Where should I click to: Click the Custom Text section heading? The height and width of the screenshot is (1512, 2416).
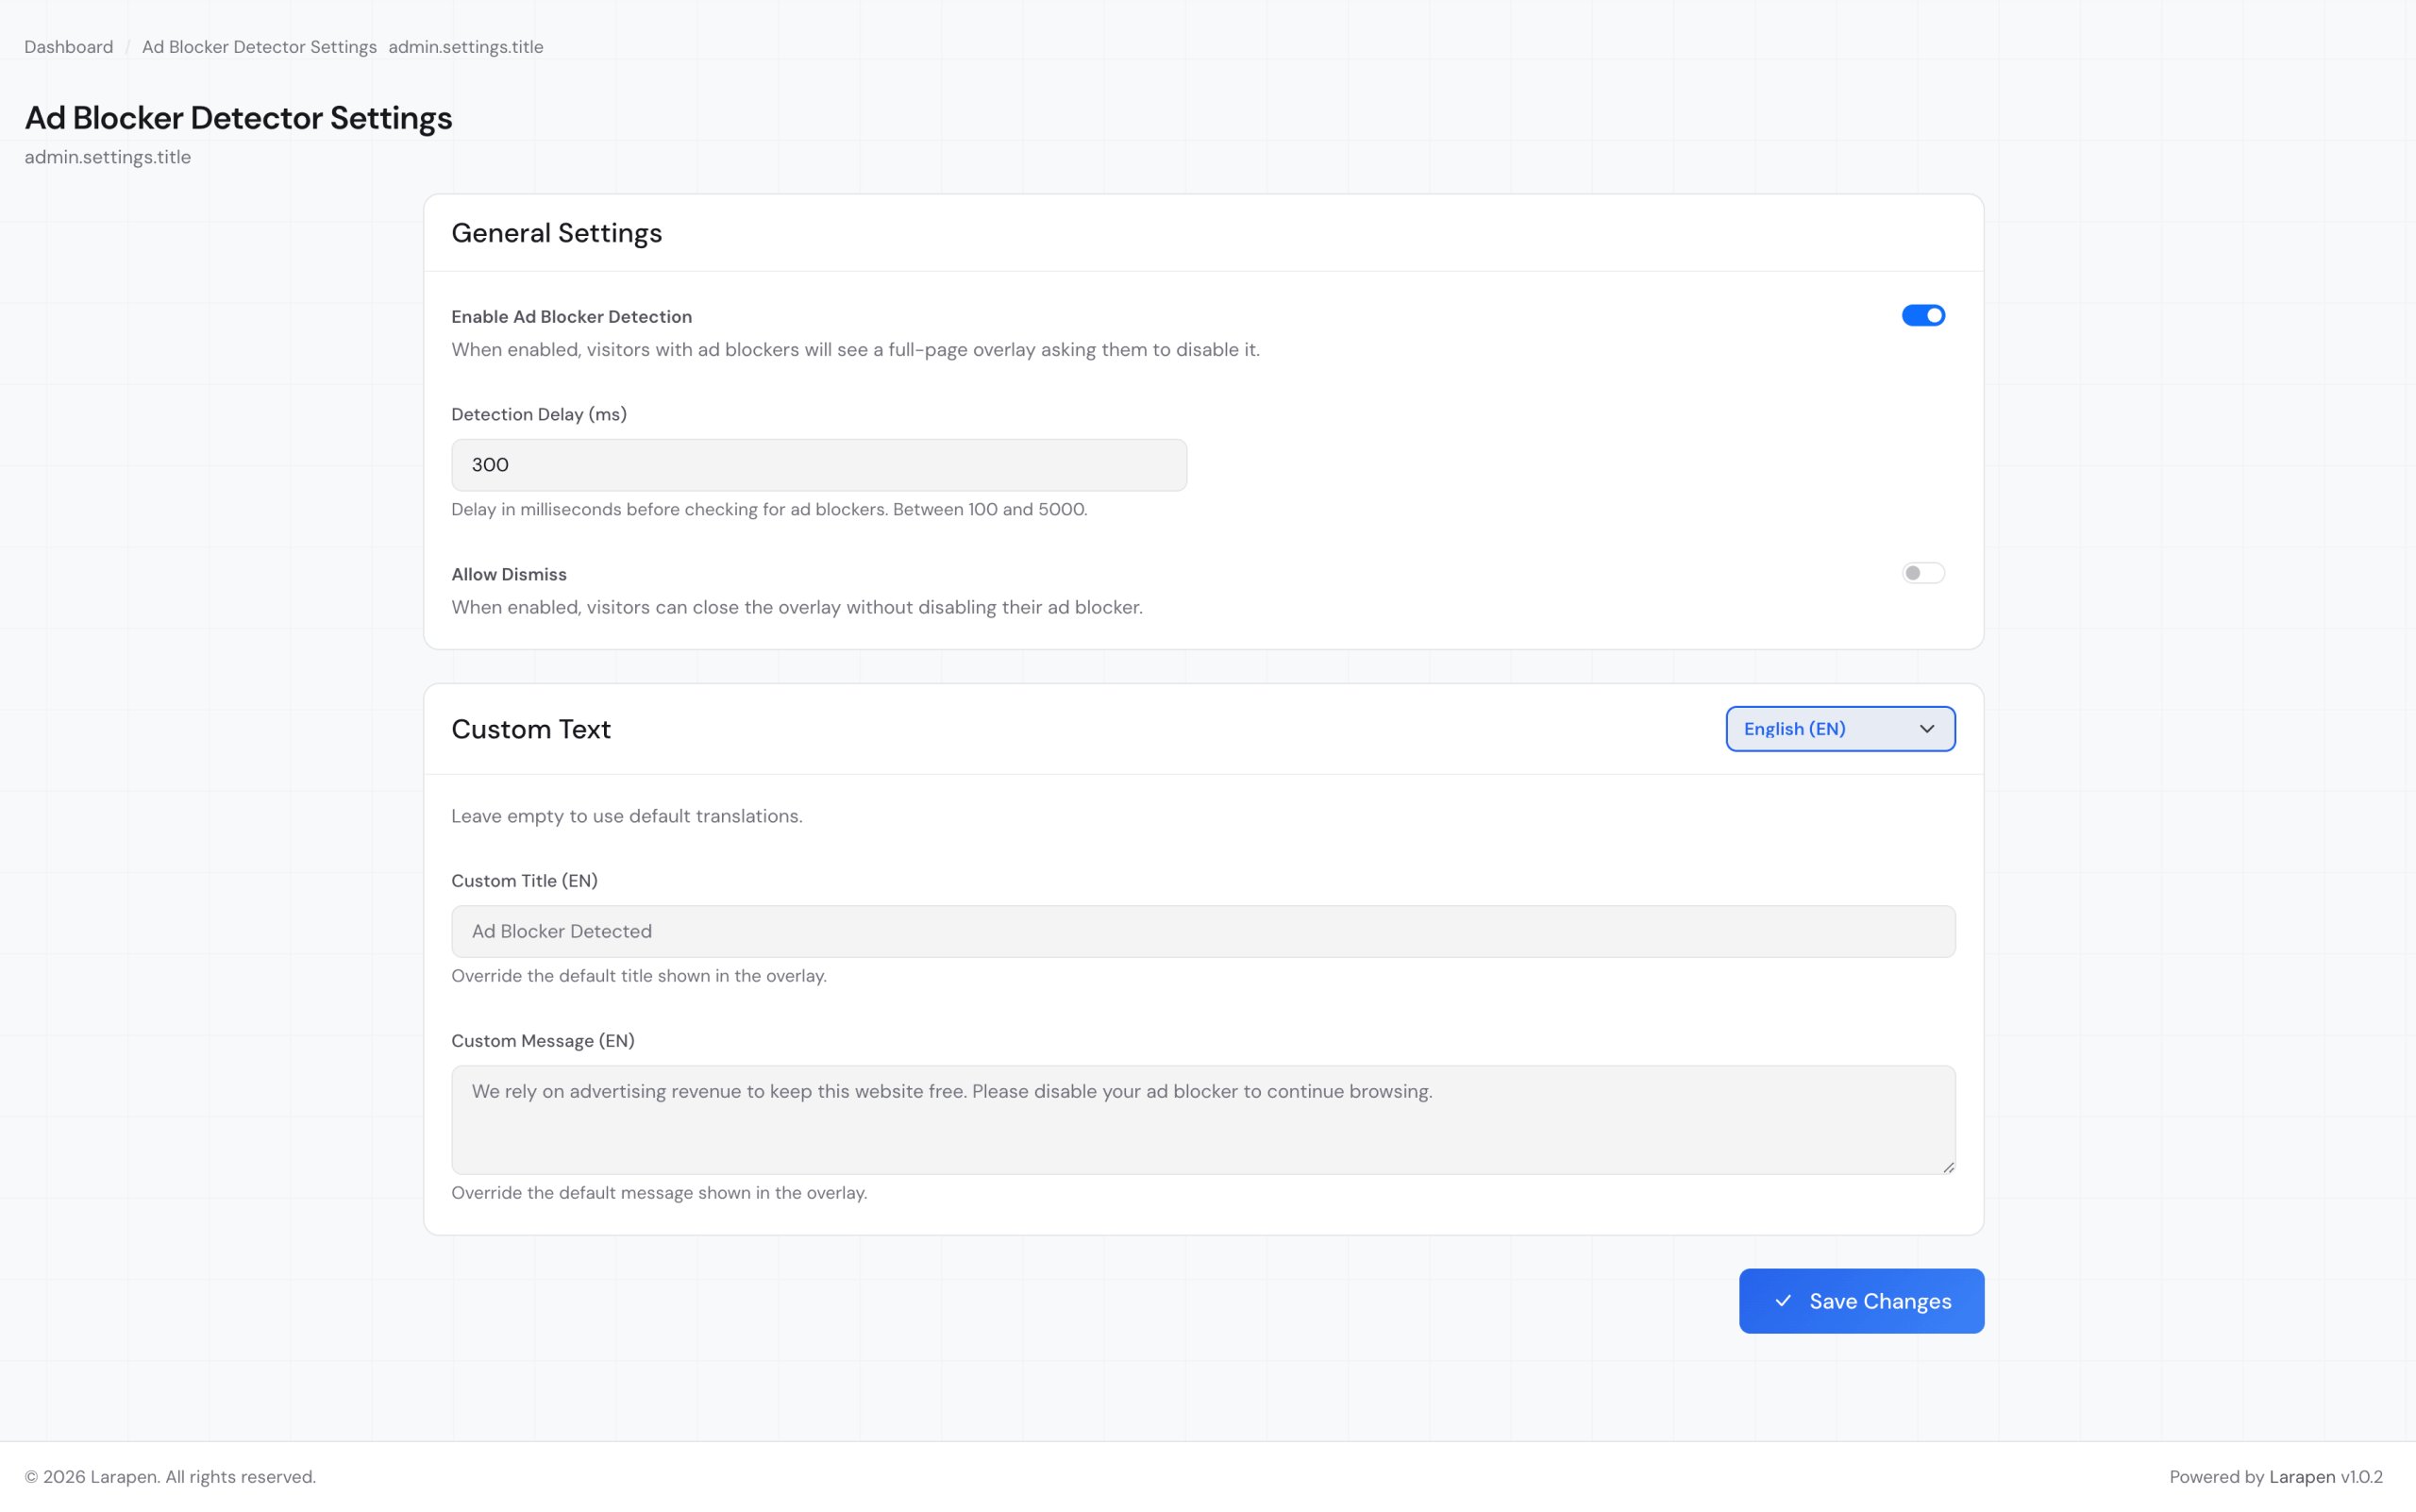530,729
